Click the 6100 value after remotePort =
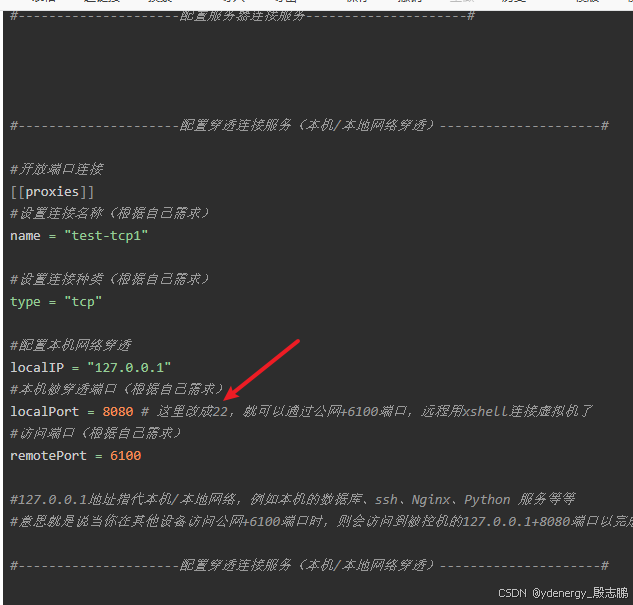 (125, 456)
